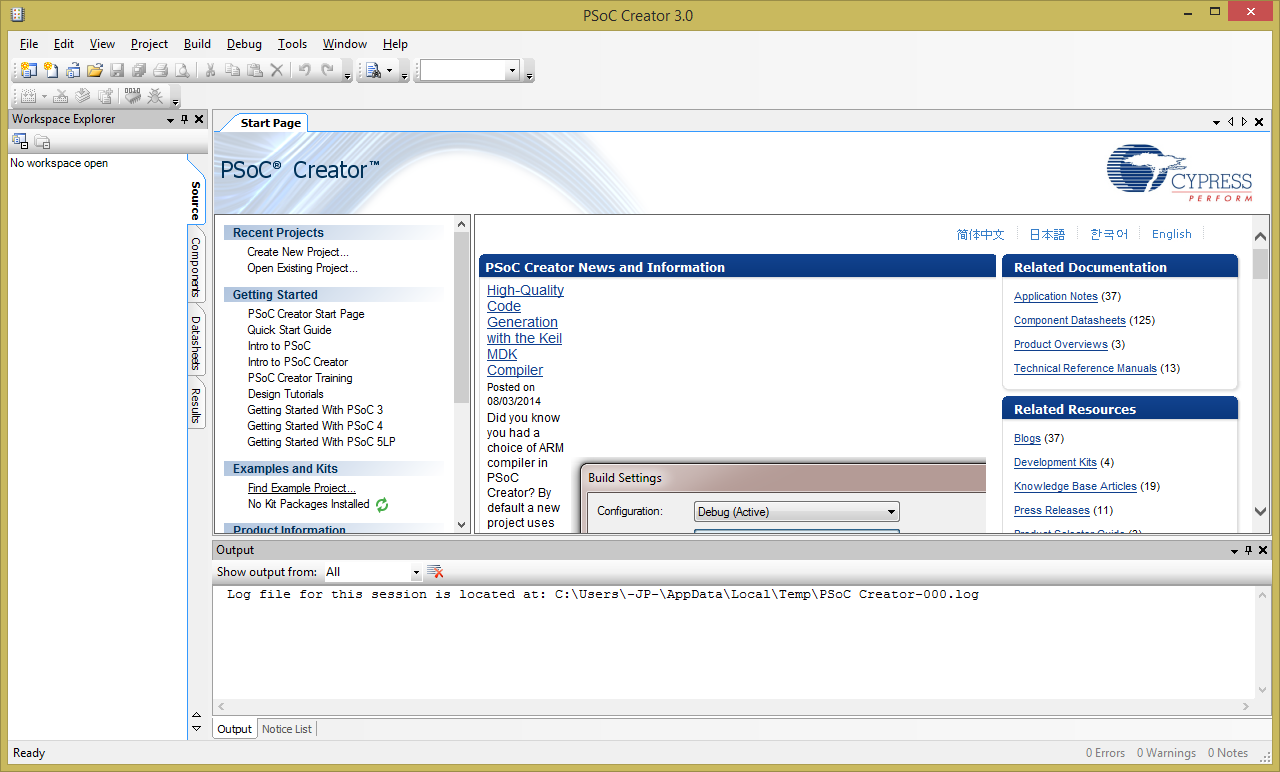The height and width of the screenshot is (772, 1280).
Task: Click the Open folder toolbar icon
Action: (95, 70)
